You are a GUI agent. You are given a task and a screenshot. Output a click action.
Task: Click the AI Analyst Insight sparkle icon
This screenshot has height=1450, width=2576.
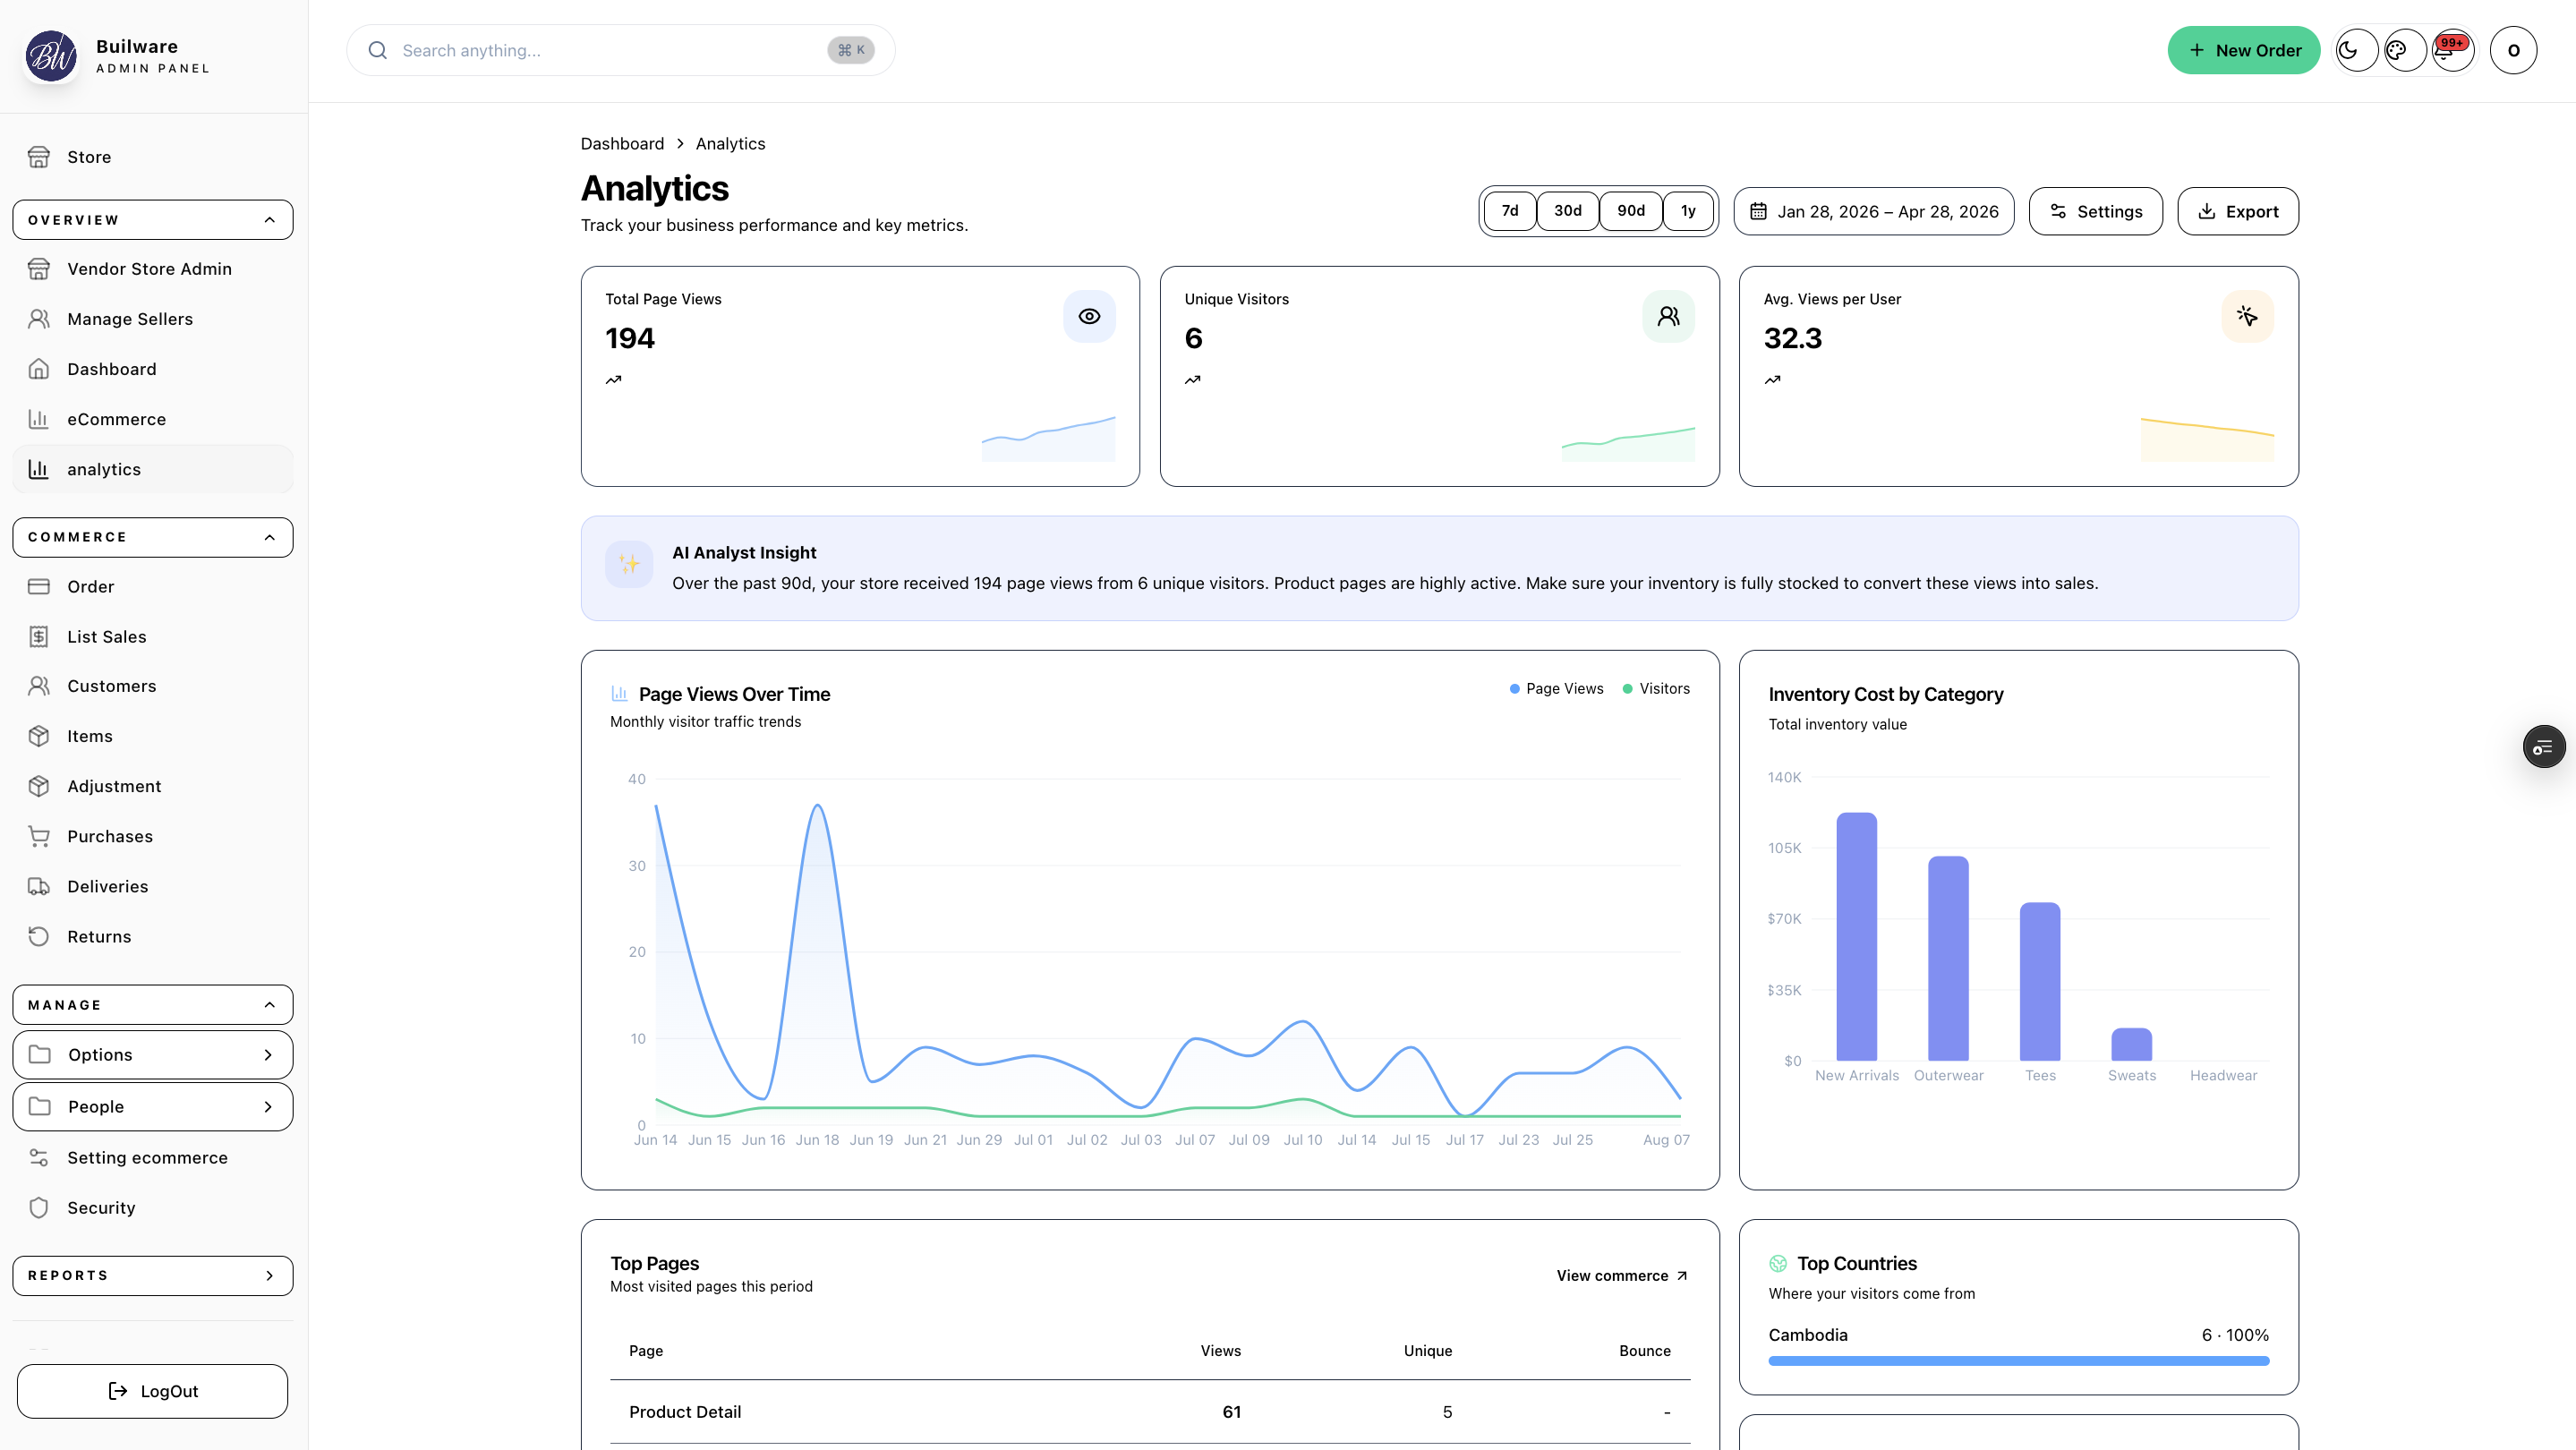tap(629, 564)
